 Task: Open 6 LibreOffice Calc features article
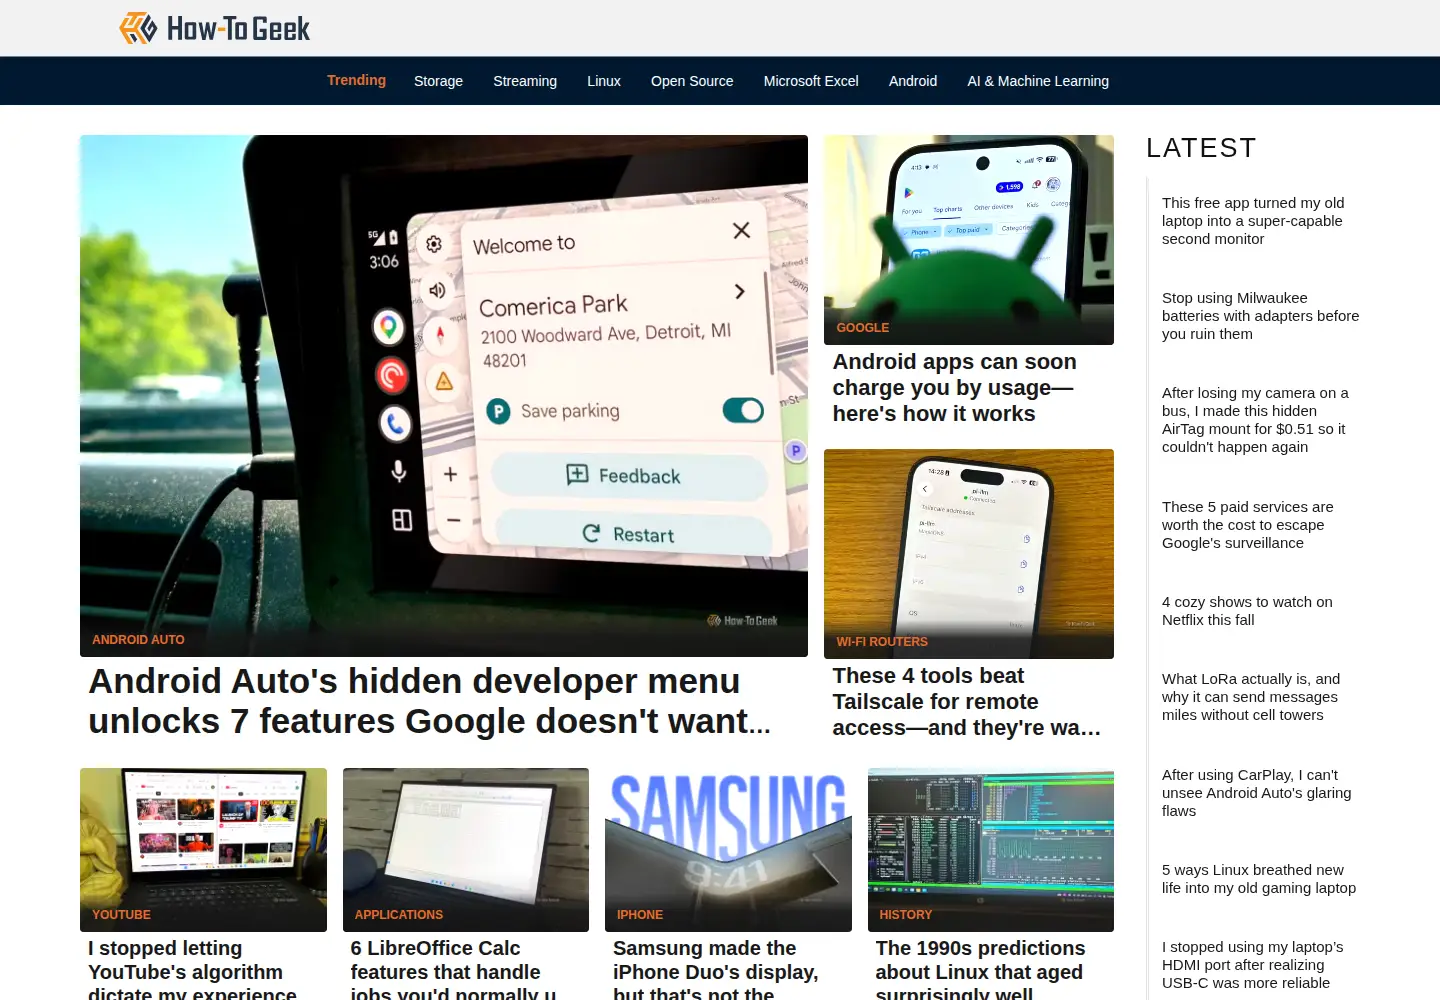453,970
